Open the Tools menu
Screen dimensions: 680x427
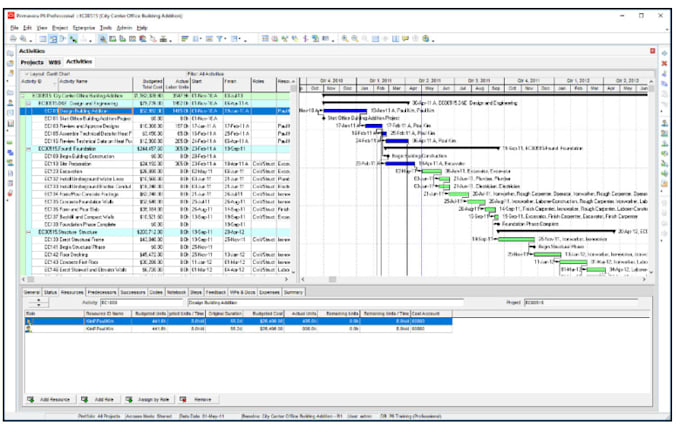[106, 28]
